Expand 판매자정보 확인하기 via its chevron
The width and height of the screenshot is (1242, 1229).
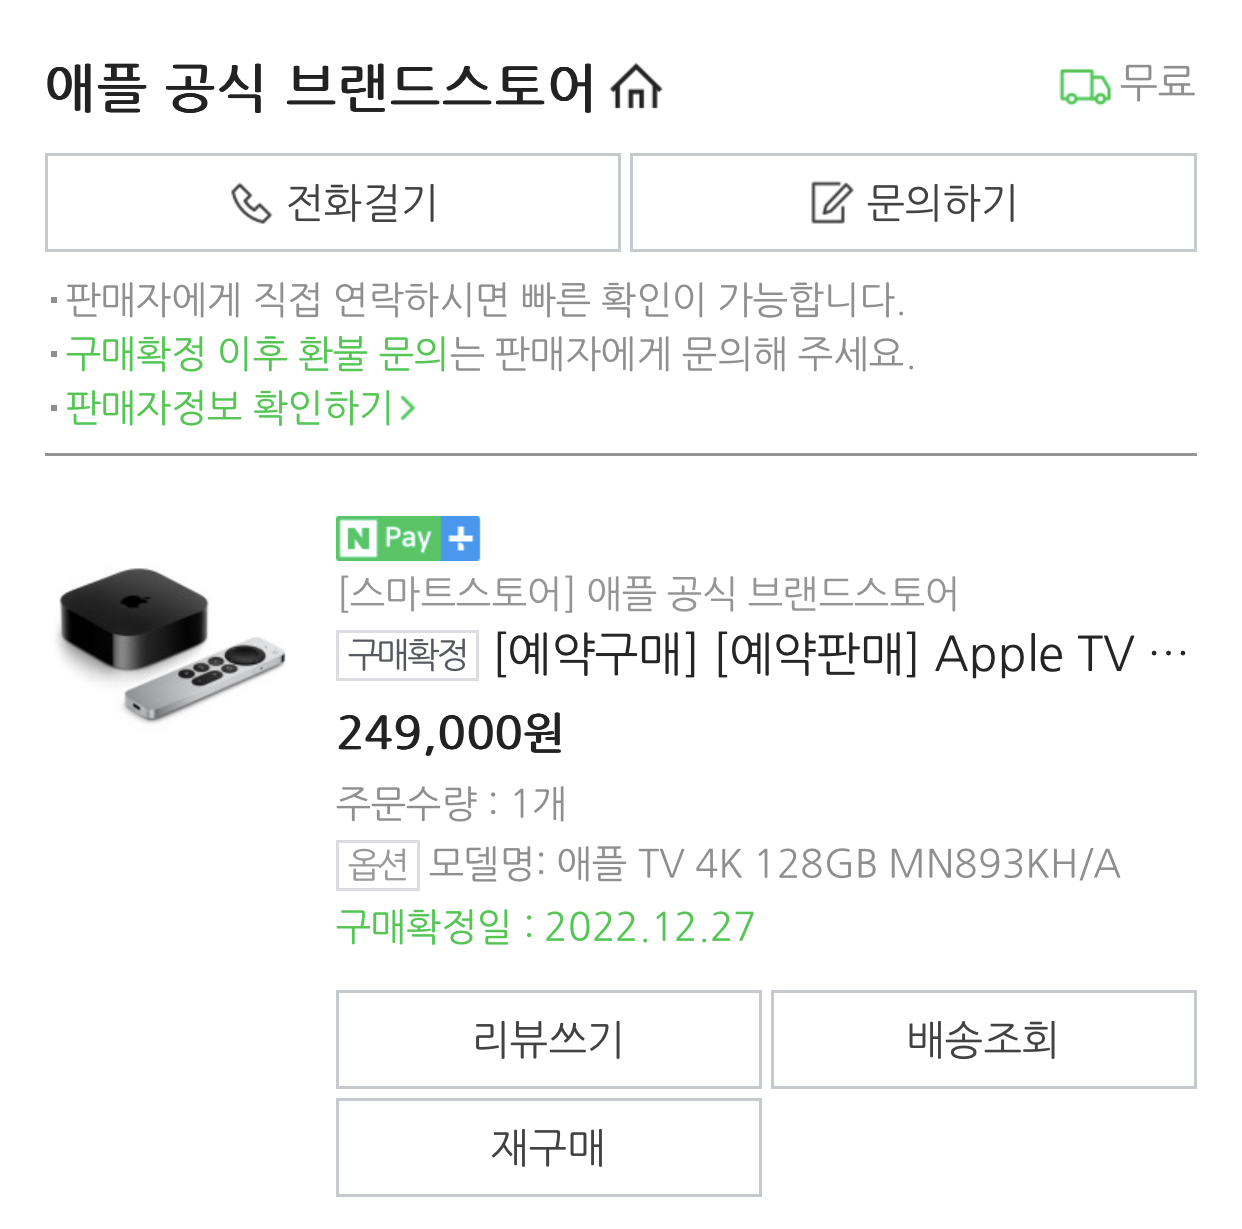(x=407, y=407)
